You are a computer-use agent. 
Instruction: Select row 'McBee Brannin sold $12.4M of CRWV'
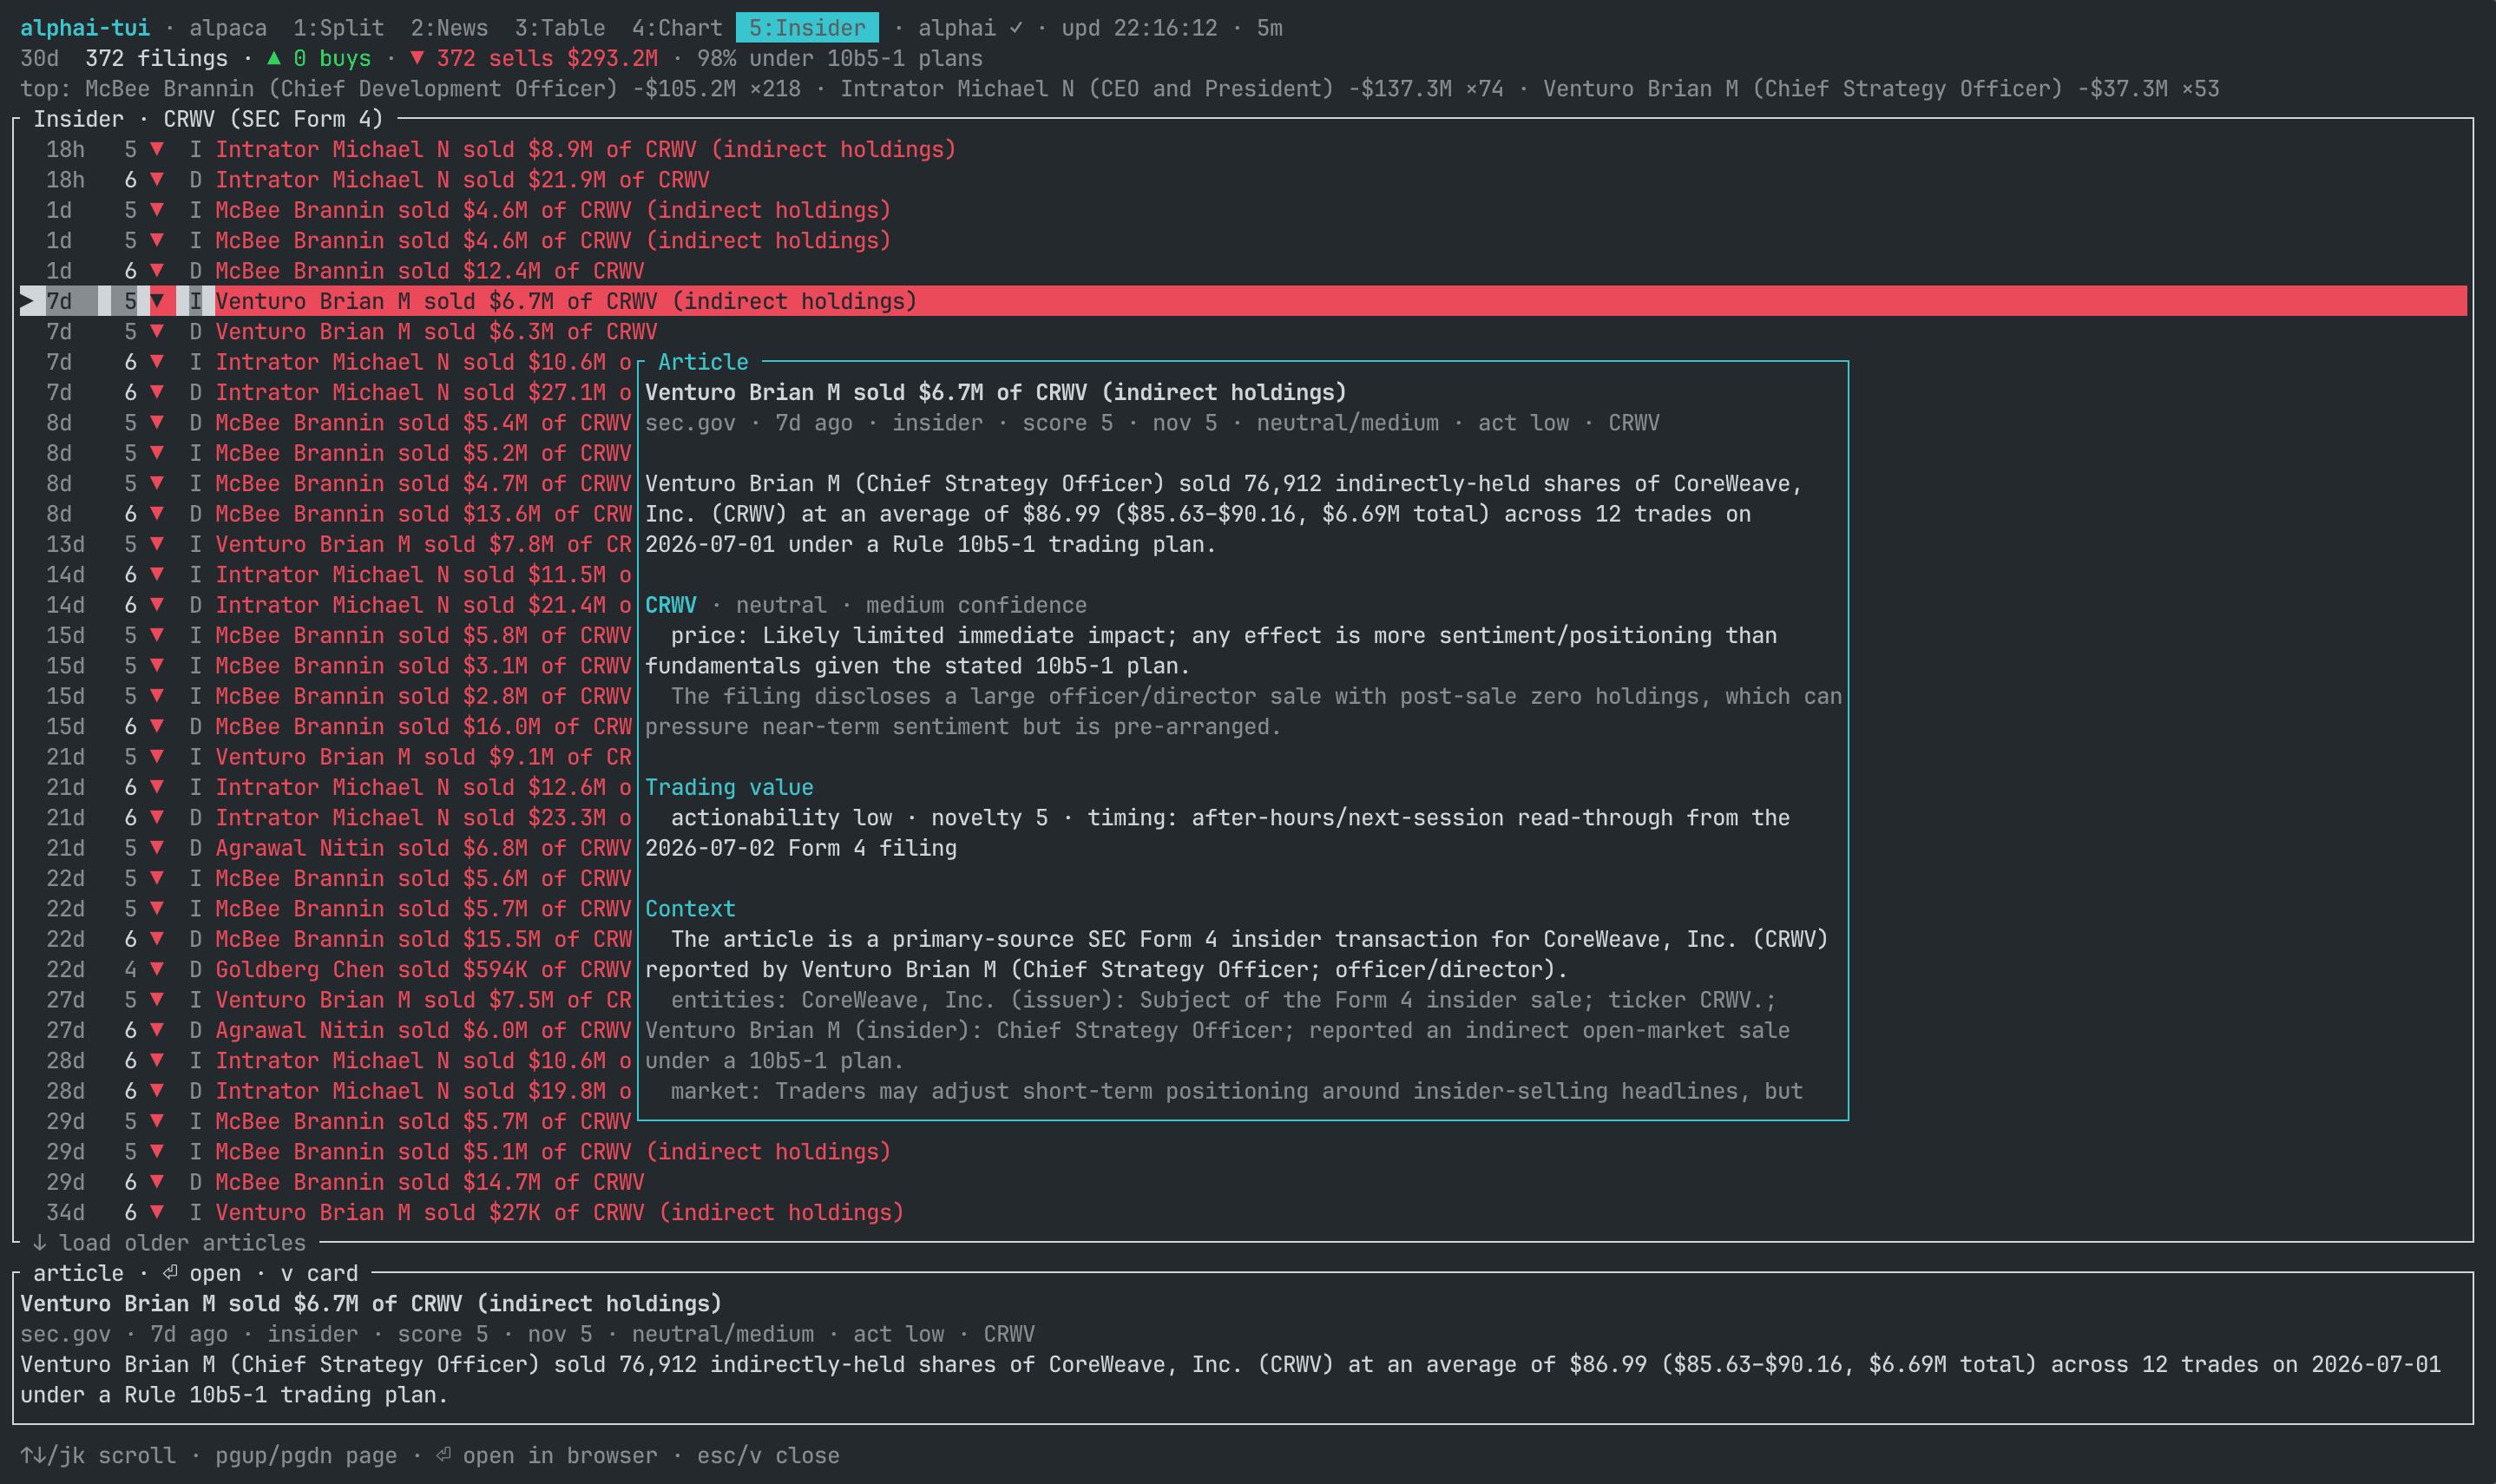click(1243, 271)
